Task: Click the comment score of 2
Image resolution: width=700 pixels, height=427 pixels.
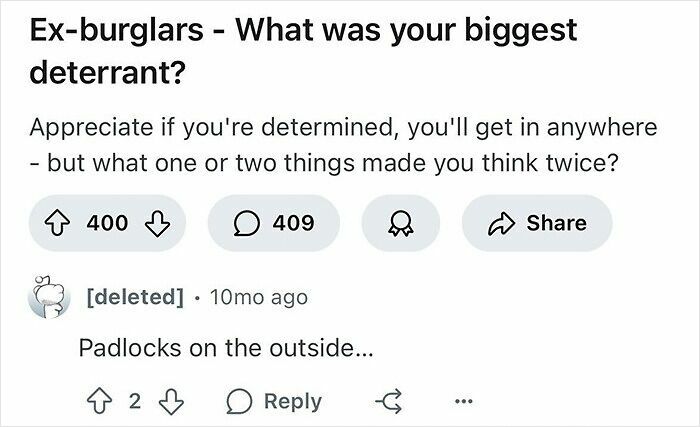Action: [x=135, y=401]
